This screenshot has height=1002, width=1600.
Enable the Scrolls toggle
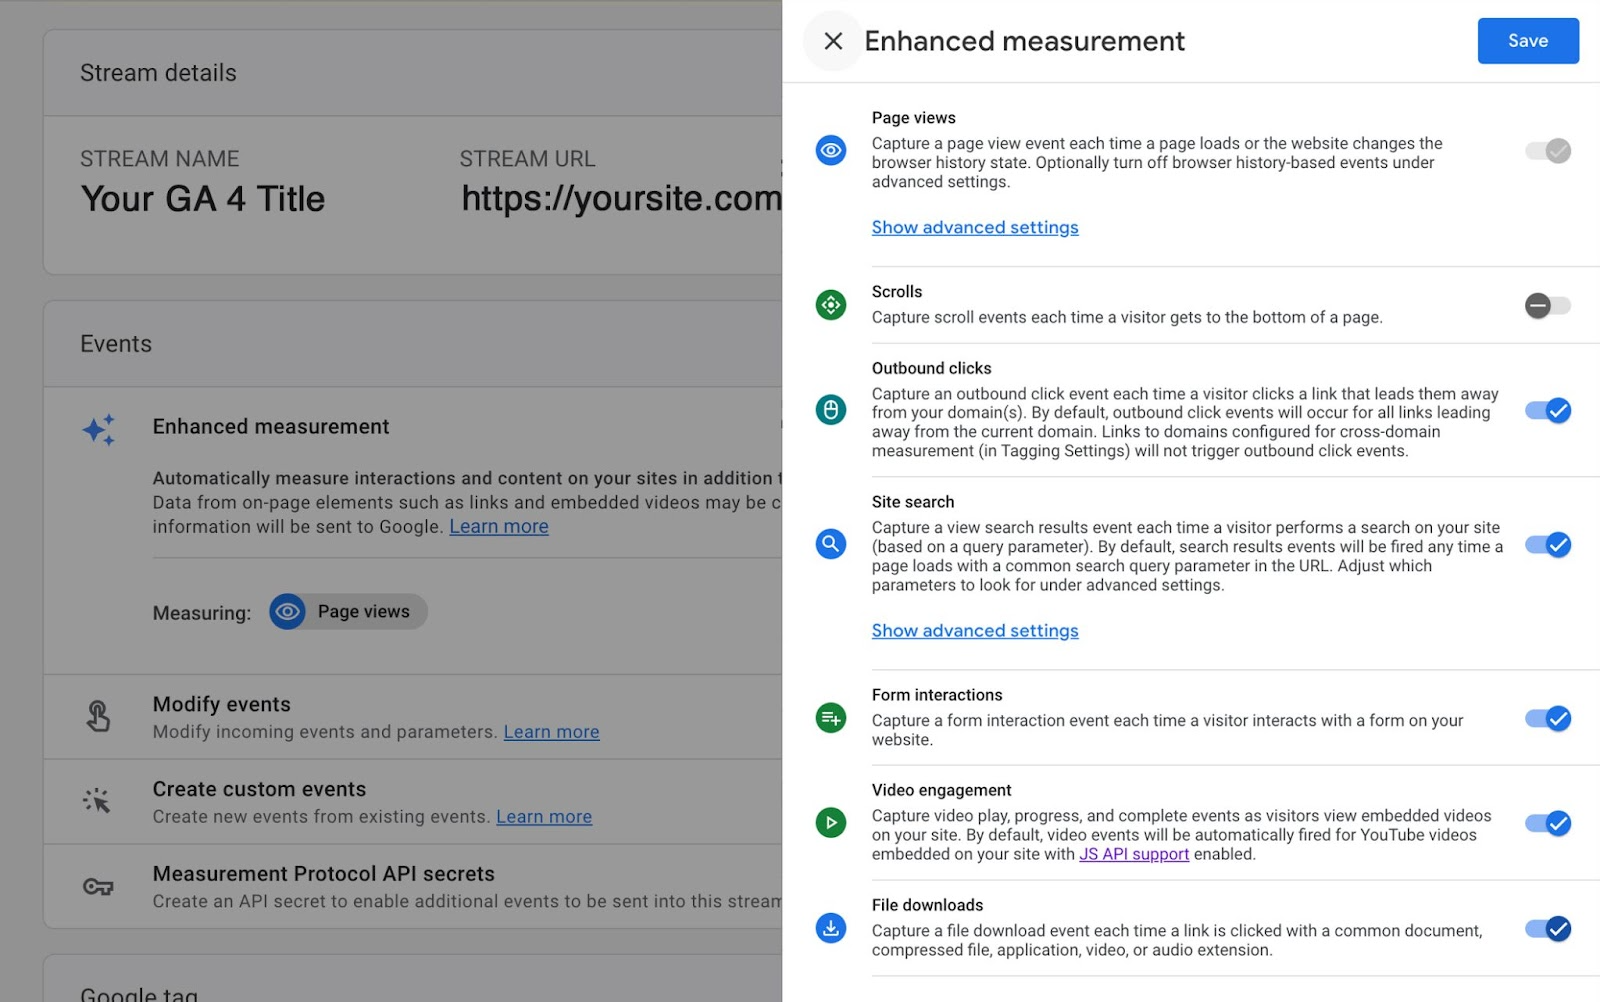[x=1547, y=305]
